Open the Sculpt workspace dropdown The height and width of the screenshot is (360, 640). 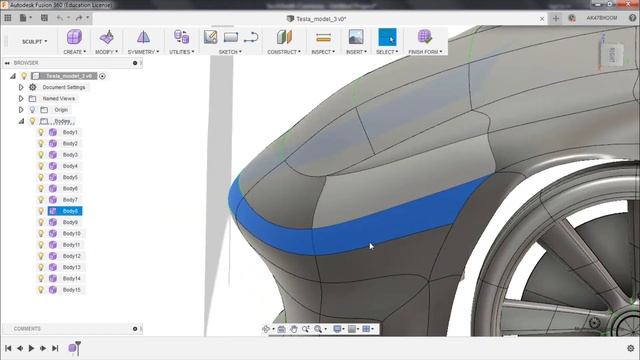[34, 42]
